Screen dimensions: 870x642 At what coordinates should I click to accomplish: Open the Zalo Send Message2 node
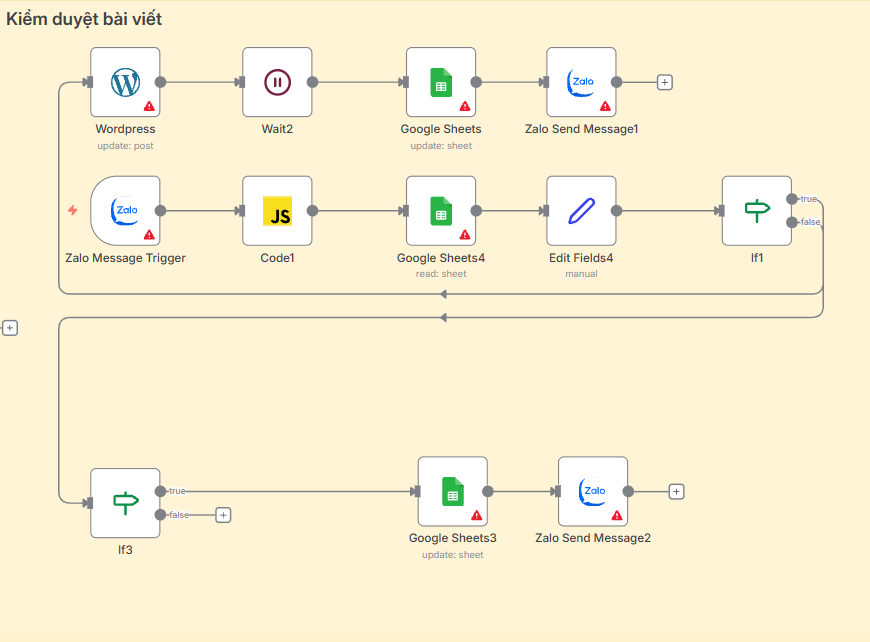pyautogui.click(x=593, y=491)
